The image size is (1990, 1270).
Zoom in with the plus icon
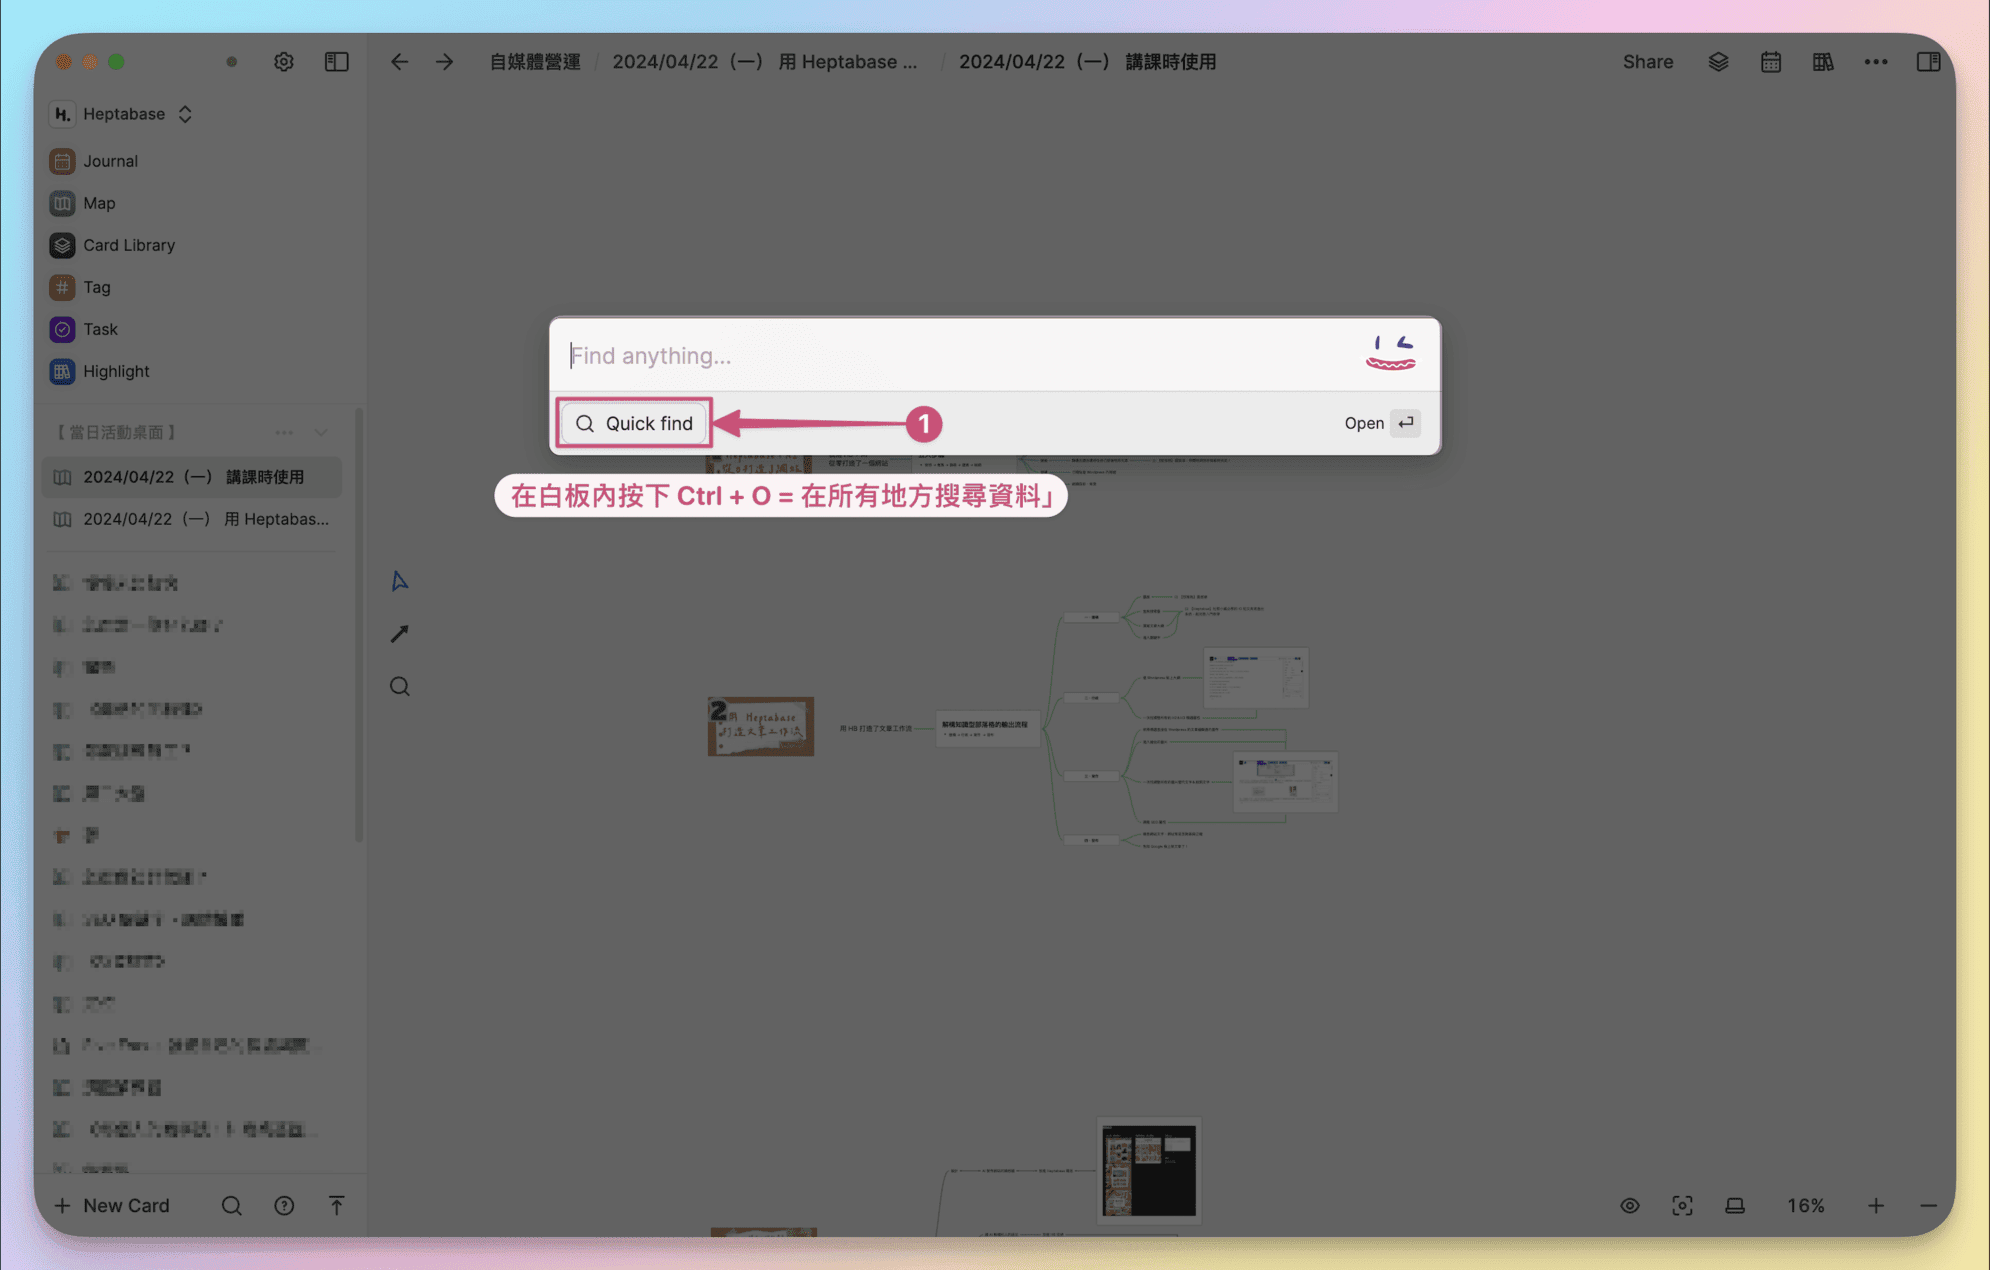pos(1876,1205)
